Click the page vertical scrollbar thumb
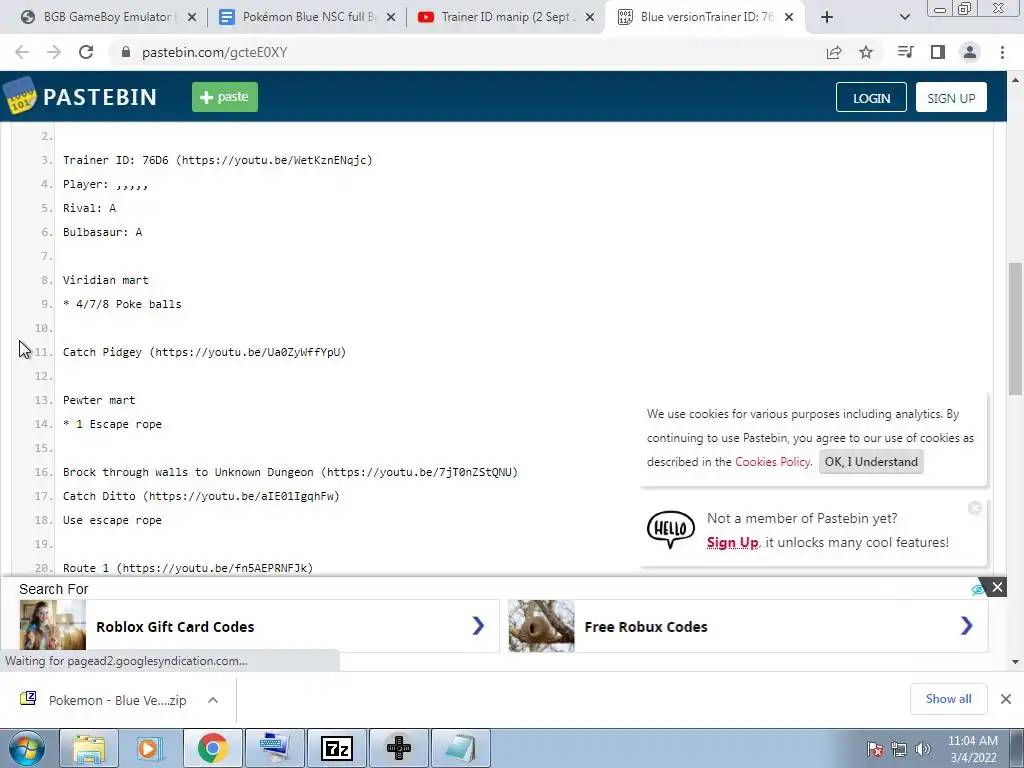 point(1015,328)
